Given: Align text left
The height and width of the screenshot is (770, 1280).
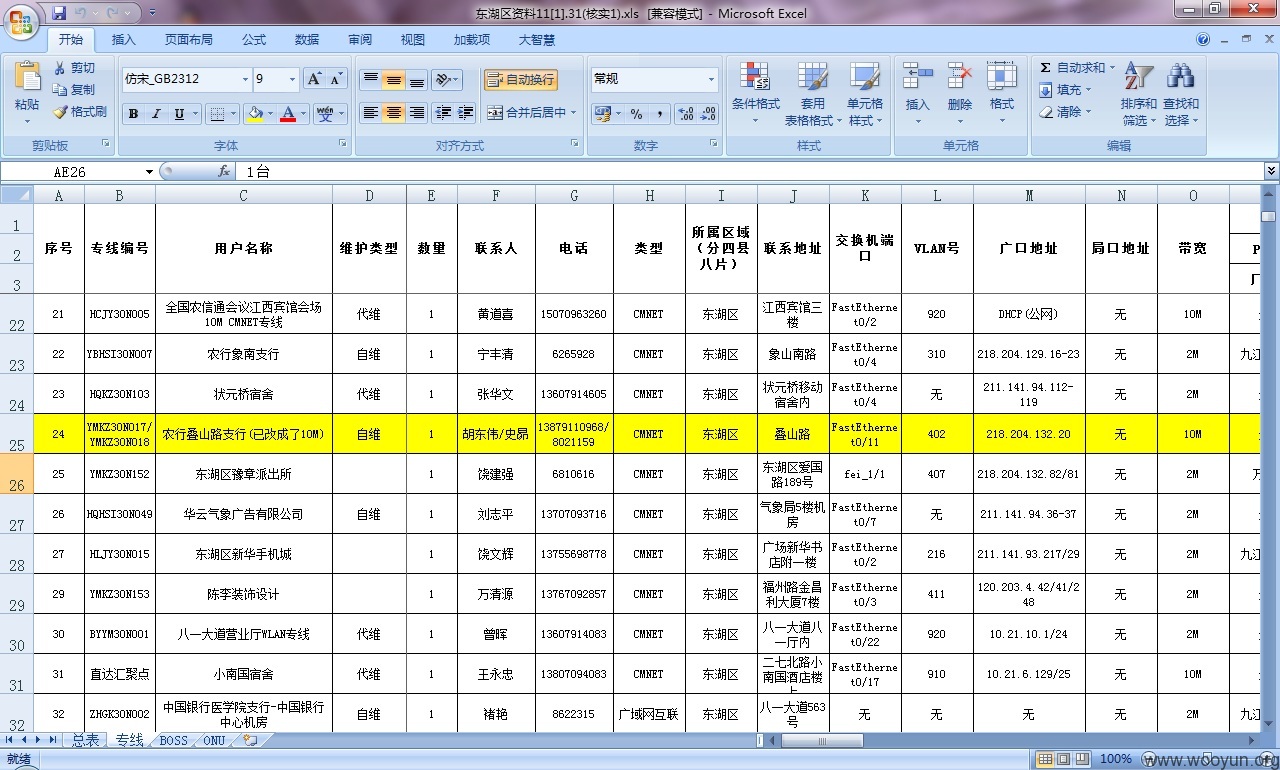Looking at the screenshot, I should point(371,113).
